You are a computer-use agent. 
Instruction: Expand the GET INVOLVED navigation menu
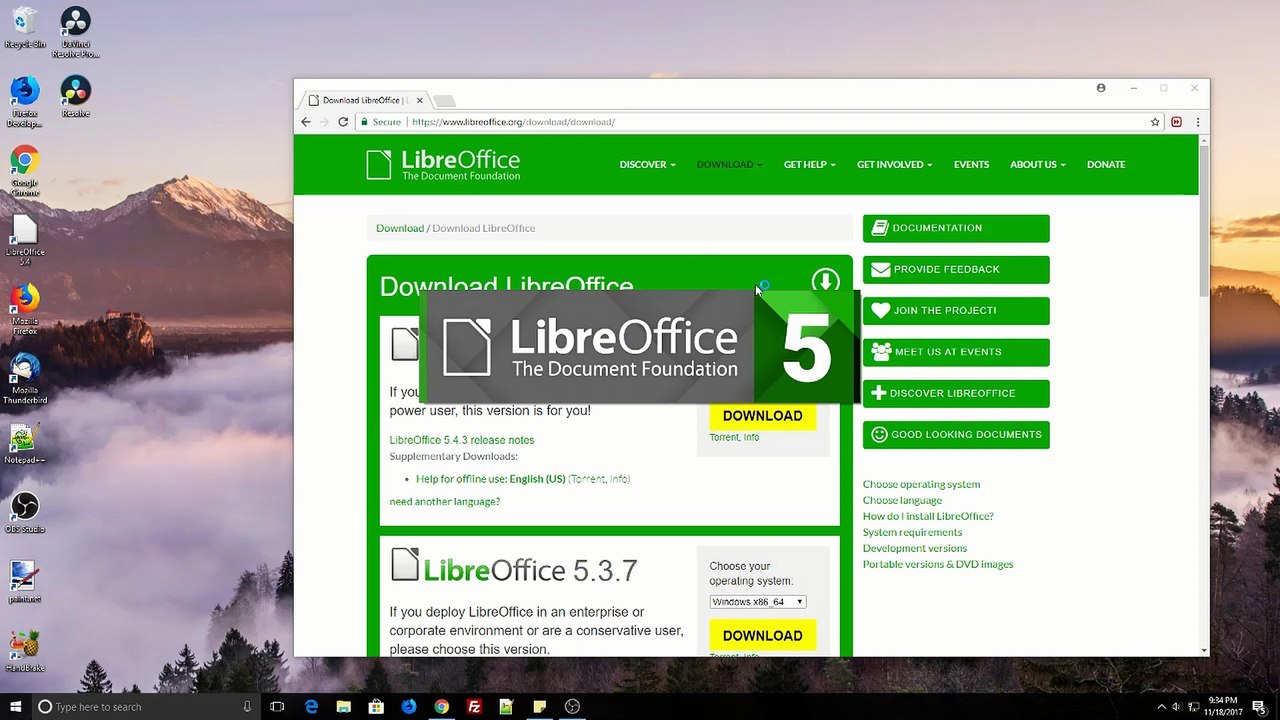point(894,164)
